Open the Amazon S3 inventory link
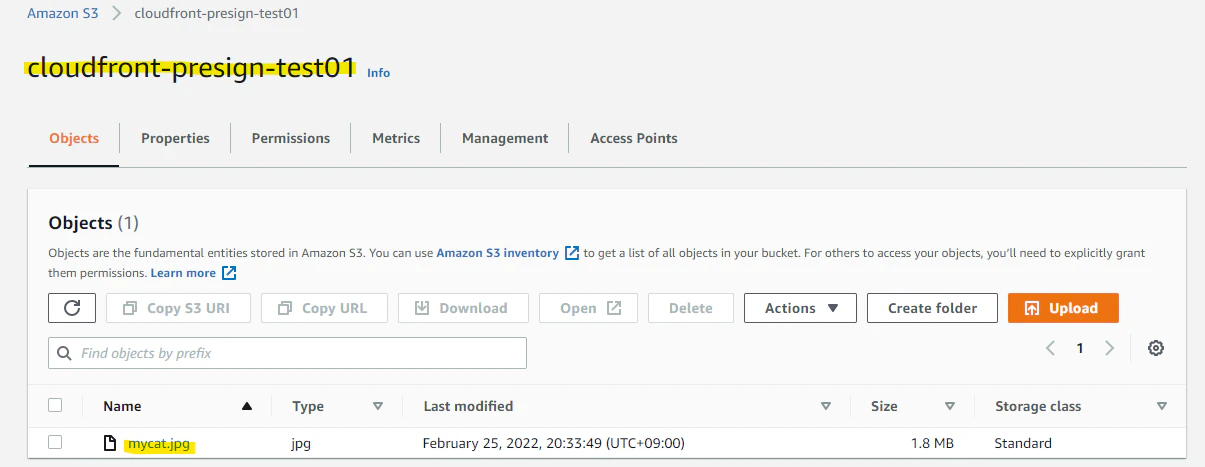 coord(498,253)
